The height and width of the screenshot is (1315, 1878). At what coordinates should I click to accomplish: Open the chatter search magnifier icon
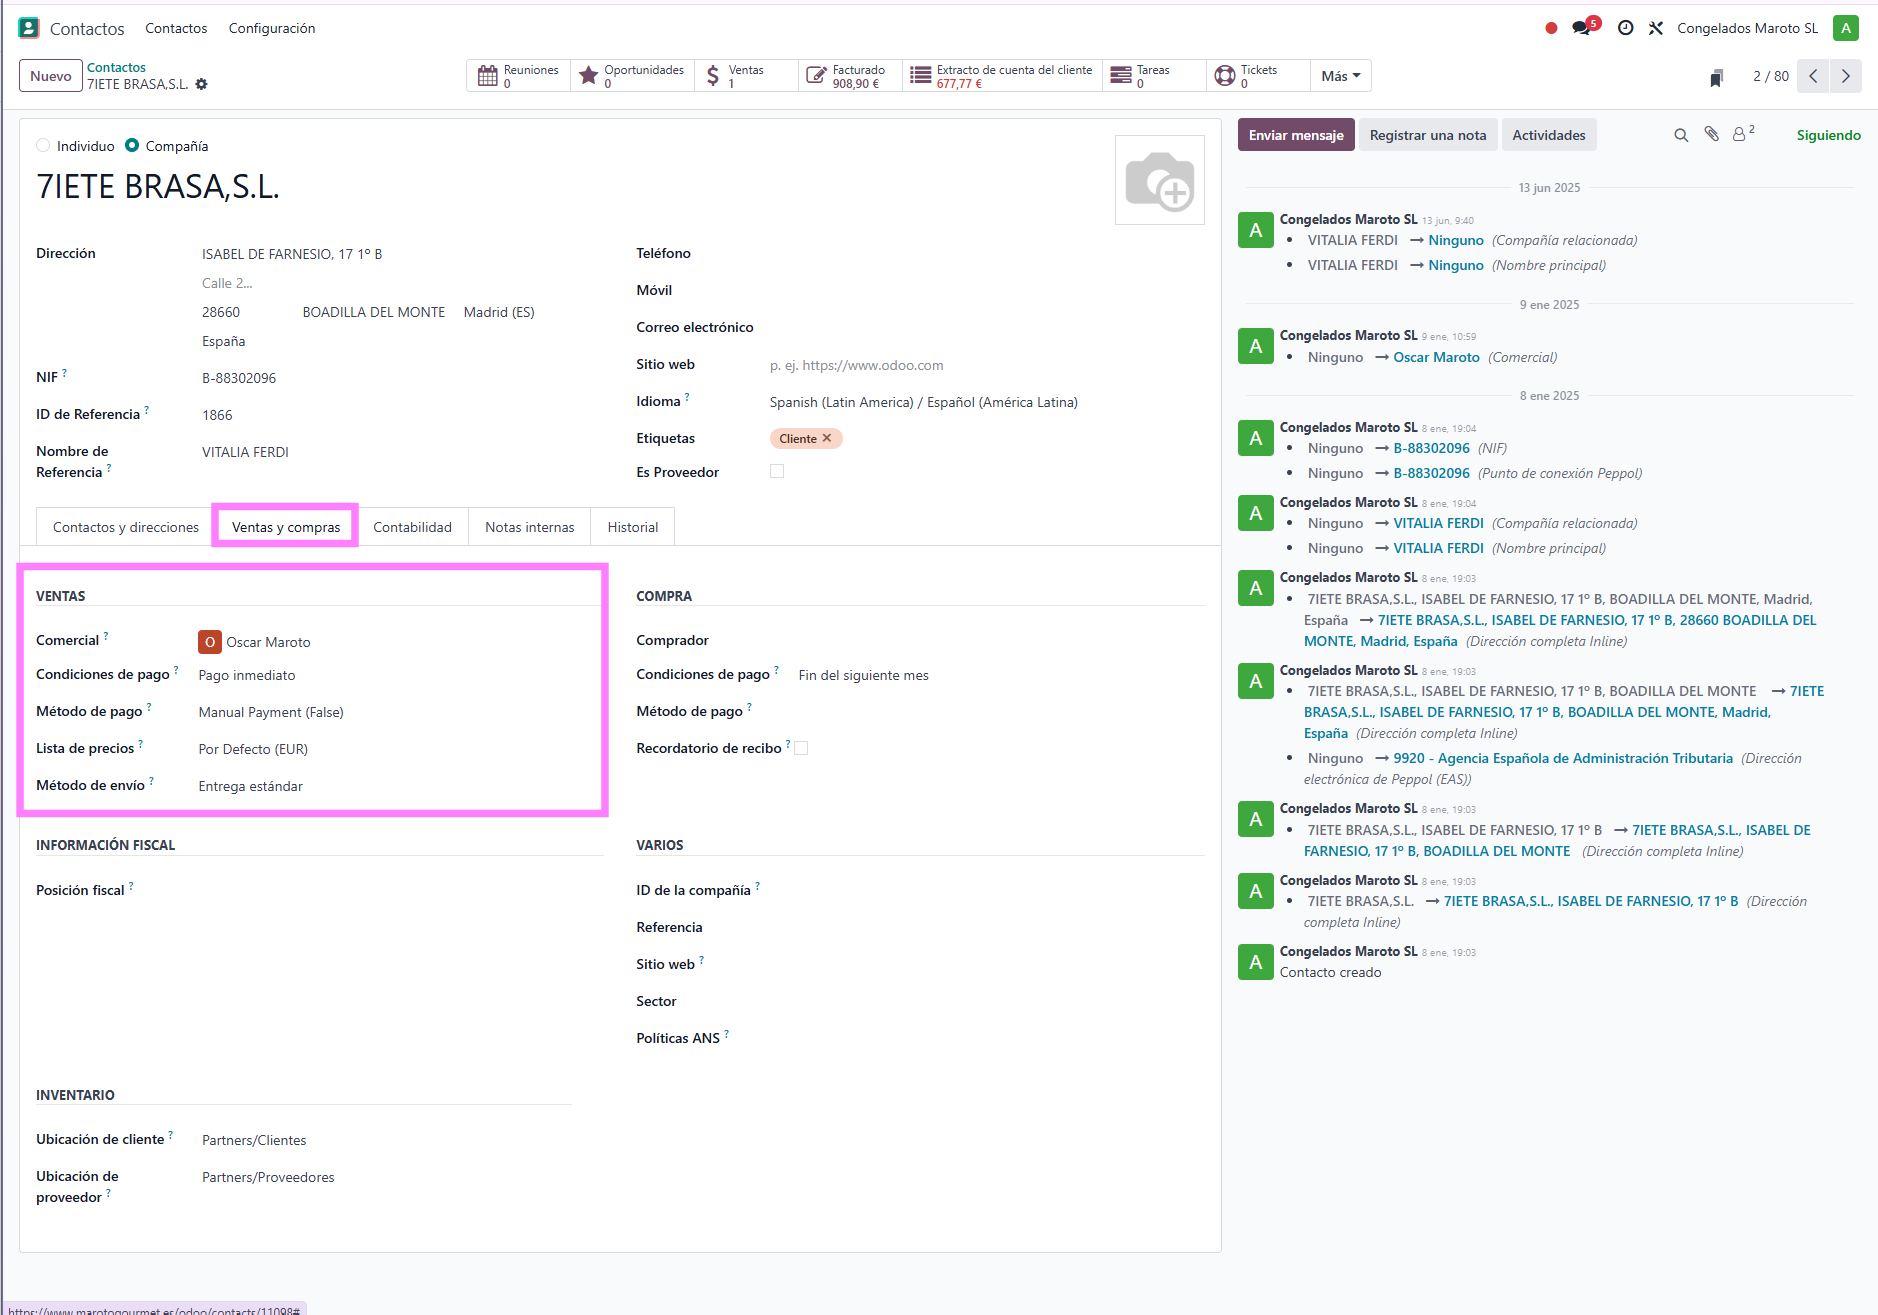pyautogui.click(x=1681, y=135)
